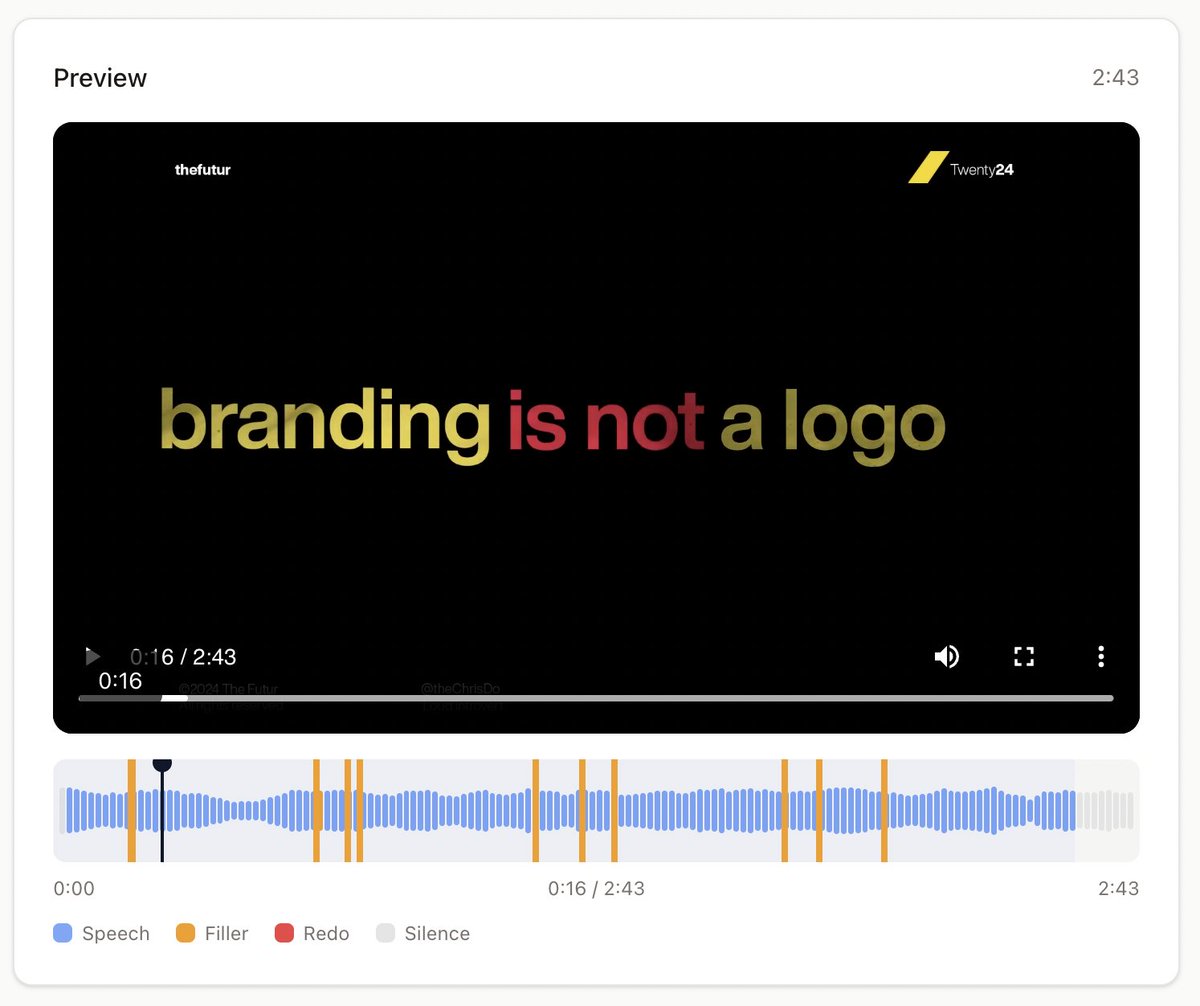The width and height of the screenshot is (1200, 1006).
Task: Click the Redo legend color indicator
Action: tap(284, 932)
